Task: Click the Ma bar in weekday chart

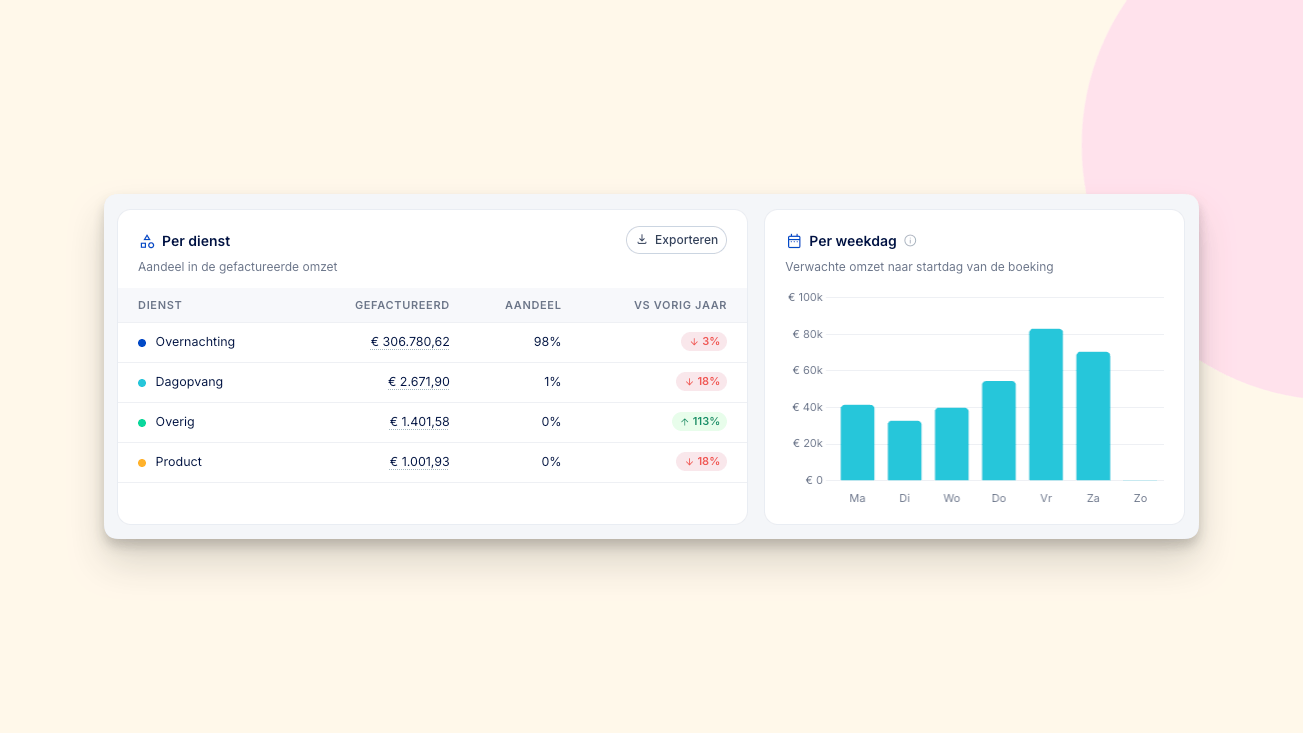Action: point(857,443)
